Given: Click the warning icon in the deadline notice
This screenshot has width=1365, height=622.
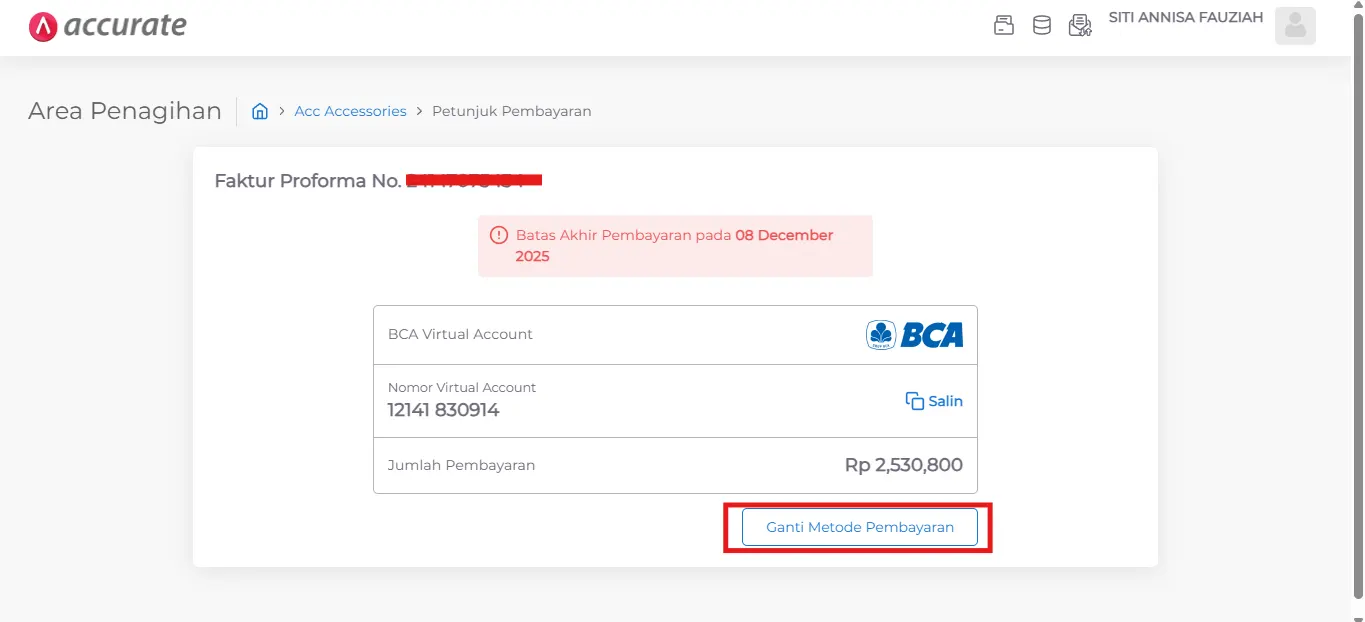Looking at the screenshot, I should point(498,234).
